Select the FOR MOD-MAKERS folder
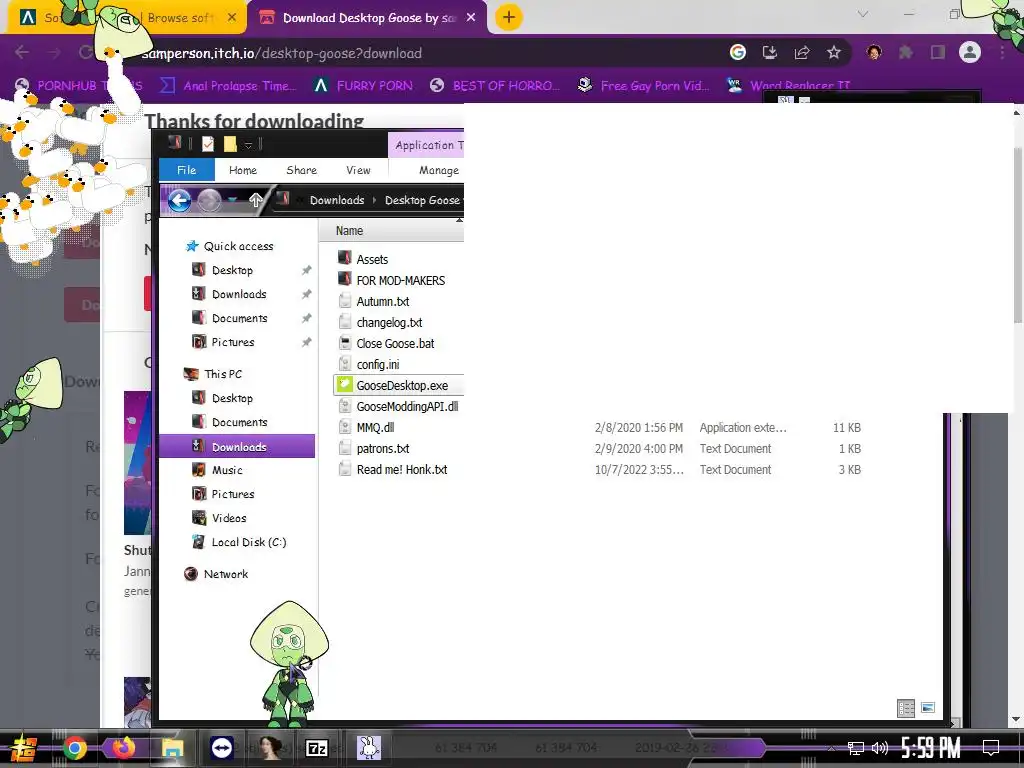Image resolution: width=1024 pixels, height=768 pixels. pyautogui.click(x=391, y=280)
